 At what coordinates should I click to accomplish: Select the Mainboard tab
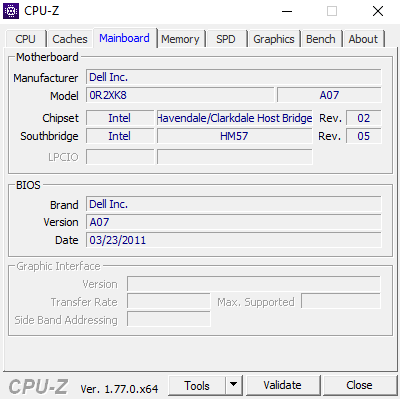pos(124,38)
